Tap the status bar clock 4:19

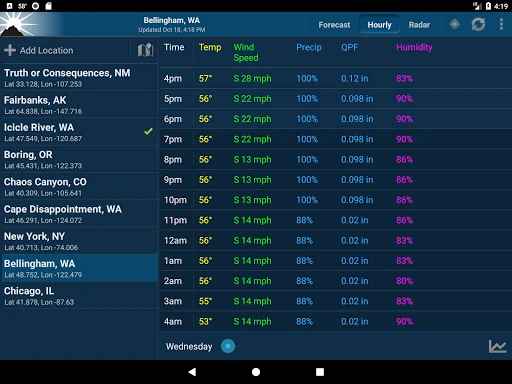click(x=501, y=6)
